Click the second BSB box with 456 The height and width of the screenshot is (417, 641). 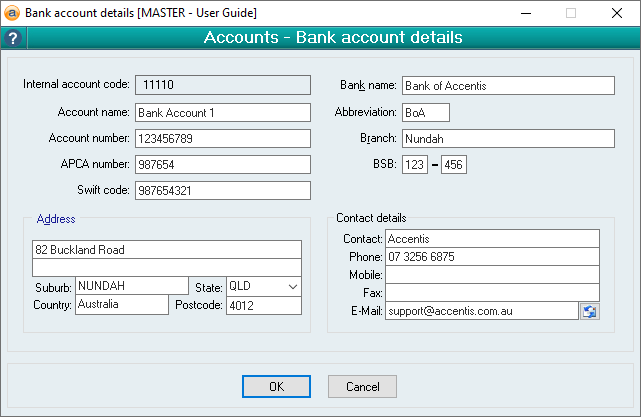pos(455,164)
